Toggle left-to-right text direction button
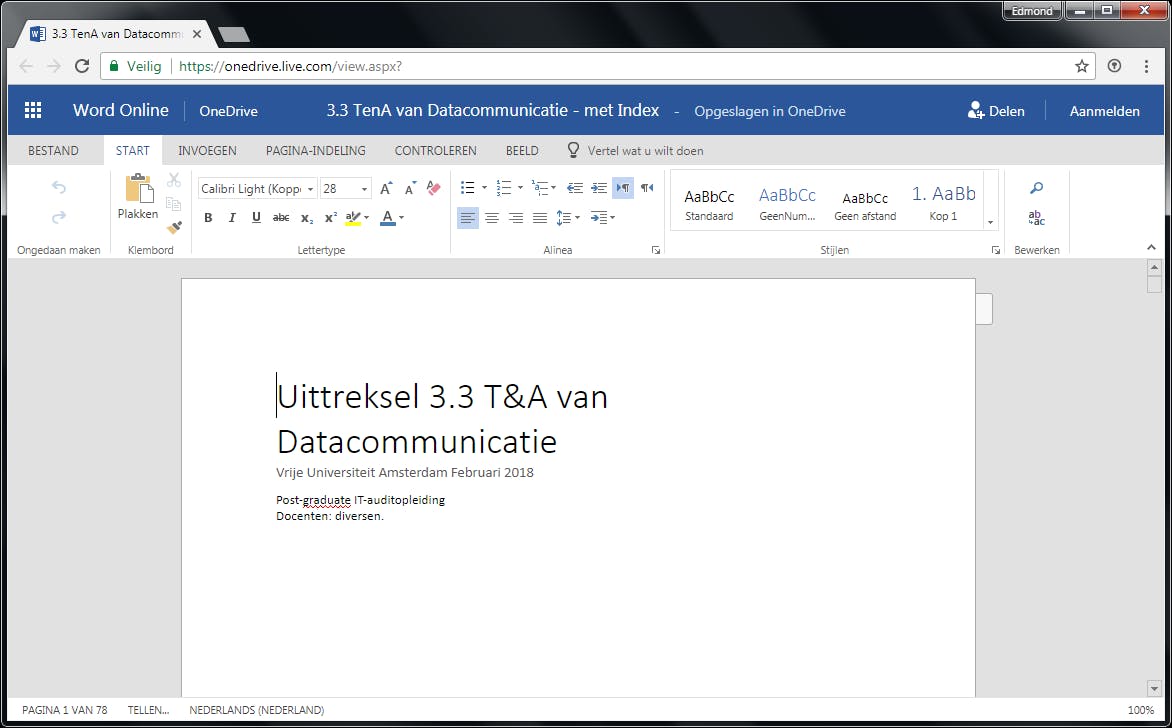The height and width of the screenshot is (728, 1172). click(x=623, y=188)
